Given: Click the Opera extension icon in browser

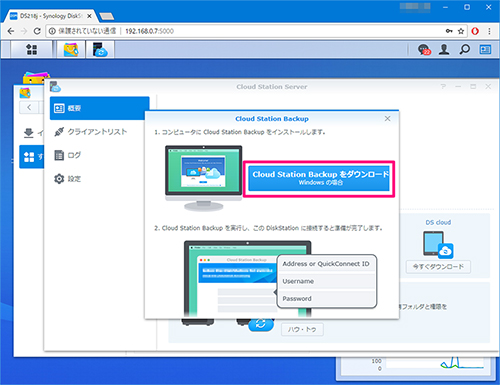Looking at the screenshot, I should (x=475, y=31).
